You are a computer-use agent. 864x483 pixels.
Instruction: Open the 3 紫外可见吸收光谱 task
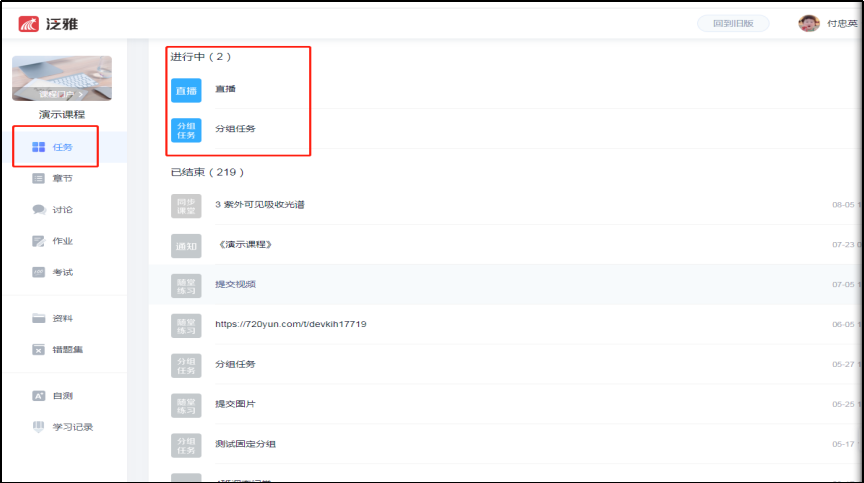pyautogui.click(x=259, y=205)
